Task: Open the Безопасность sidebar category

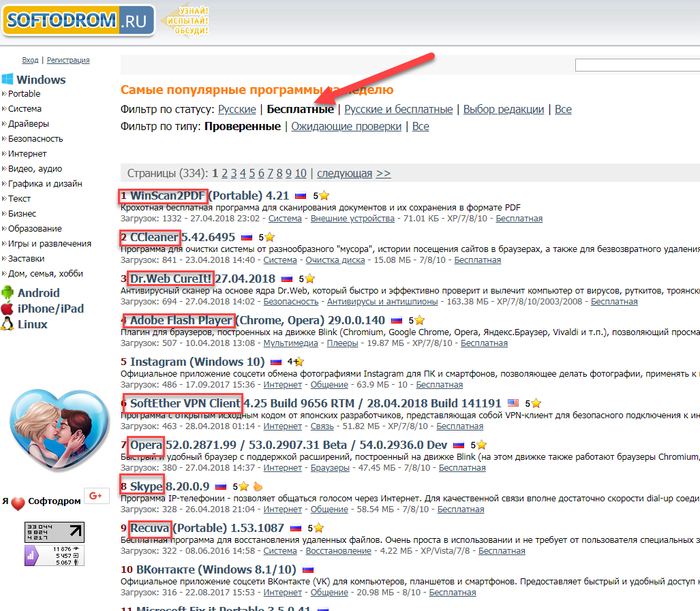Action: coord(35,139)
